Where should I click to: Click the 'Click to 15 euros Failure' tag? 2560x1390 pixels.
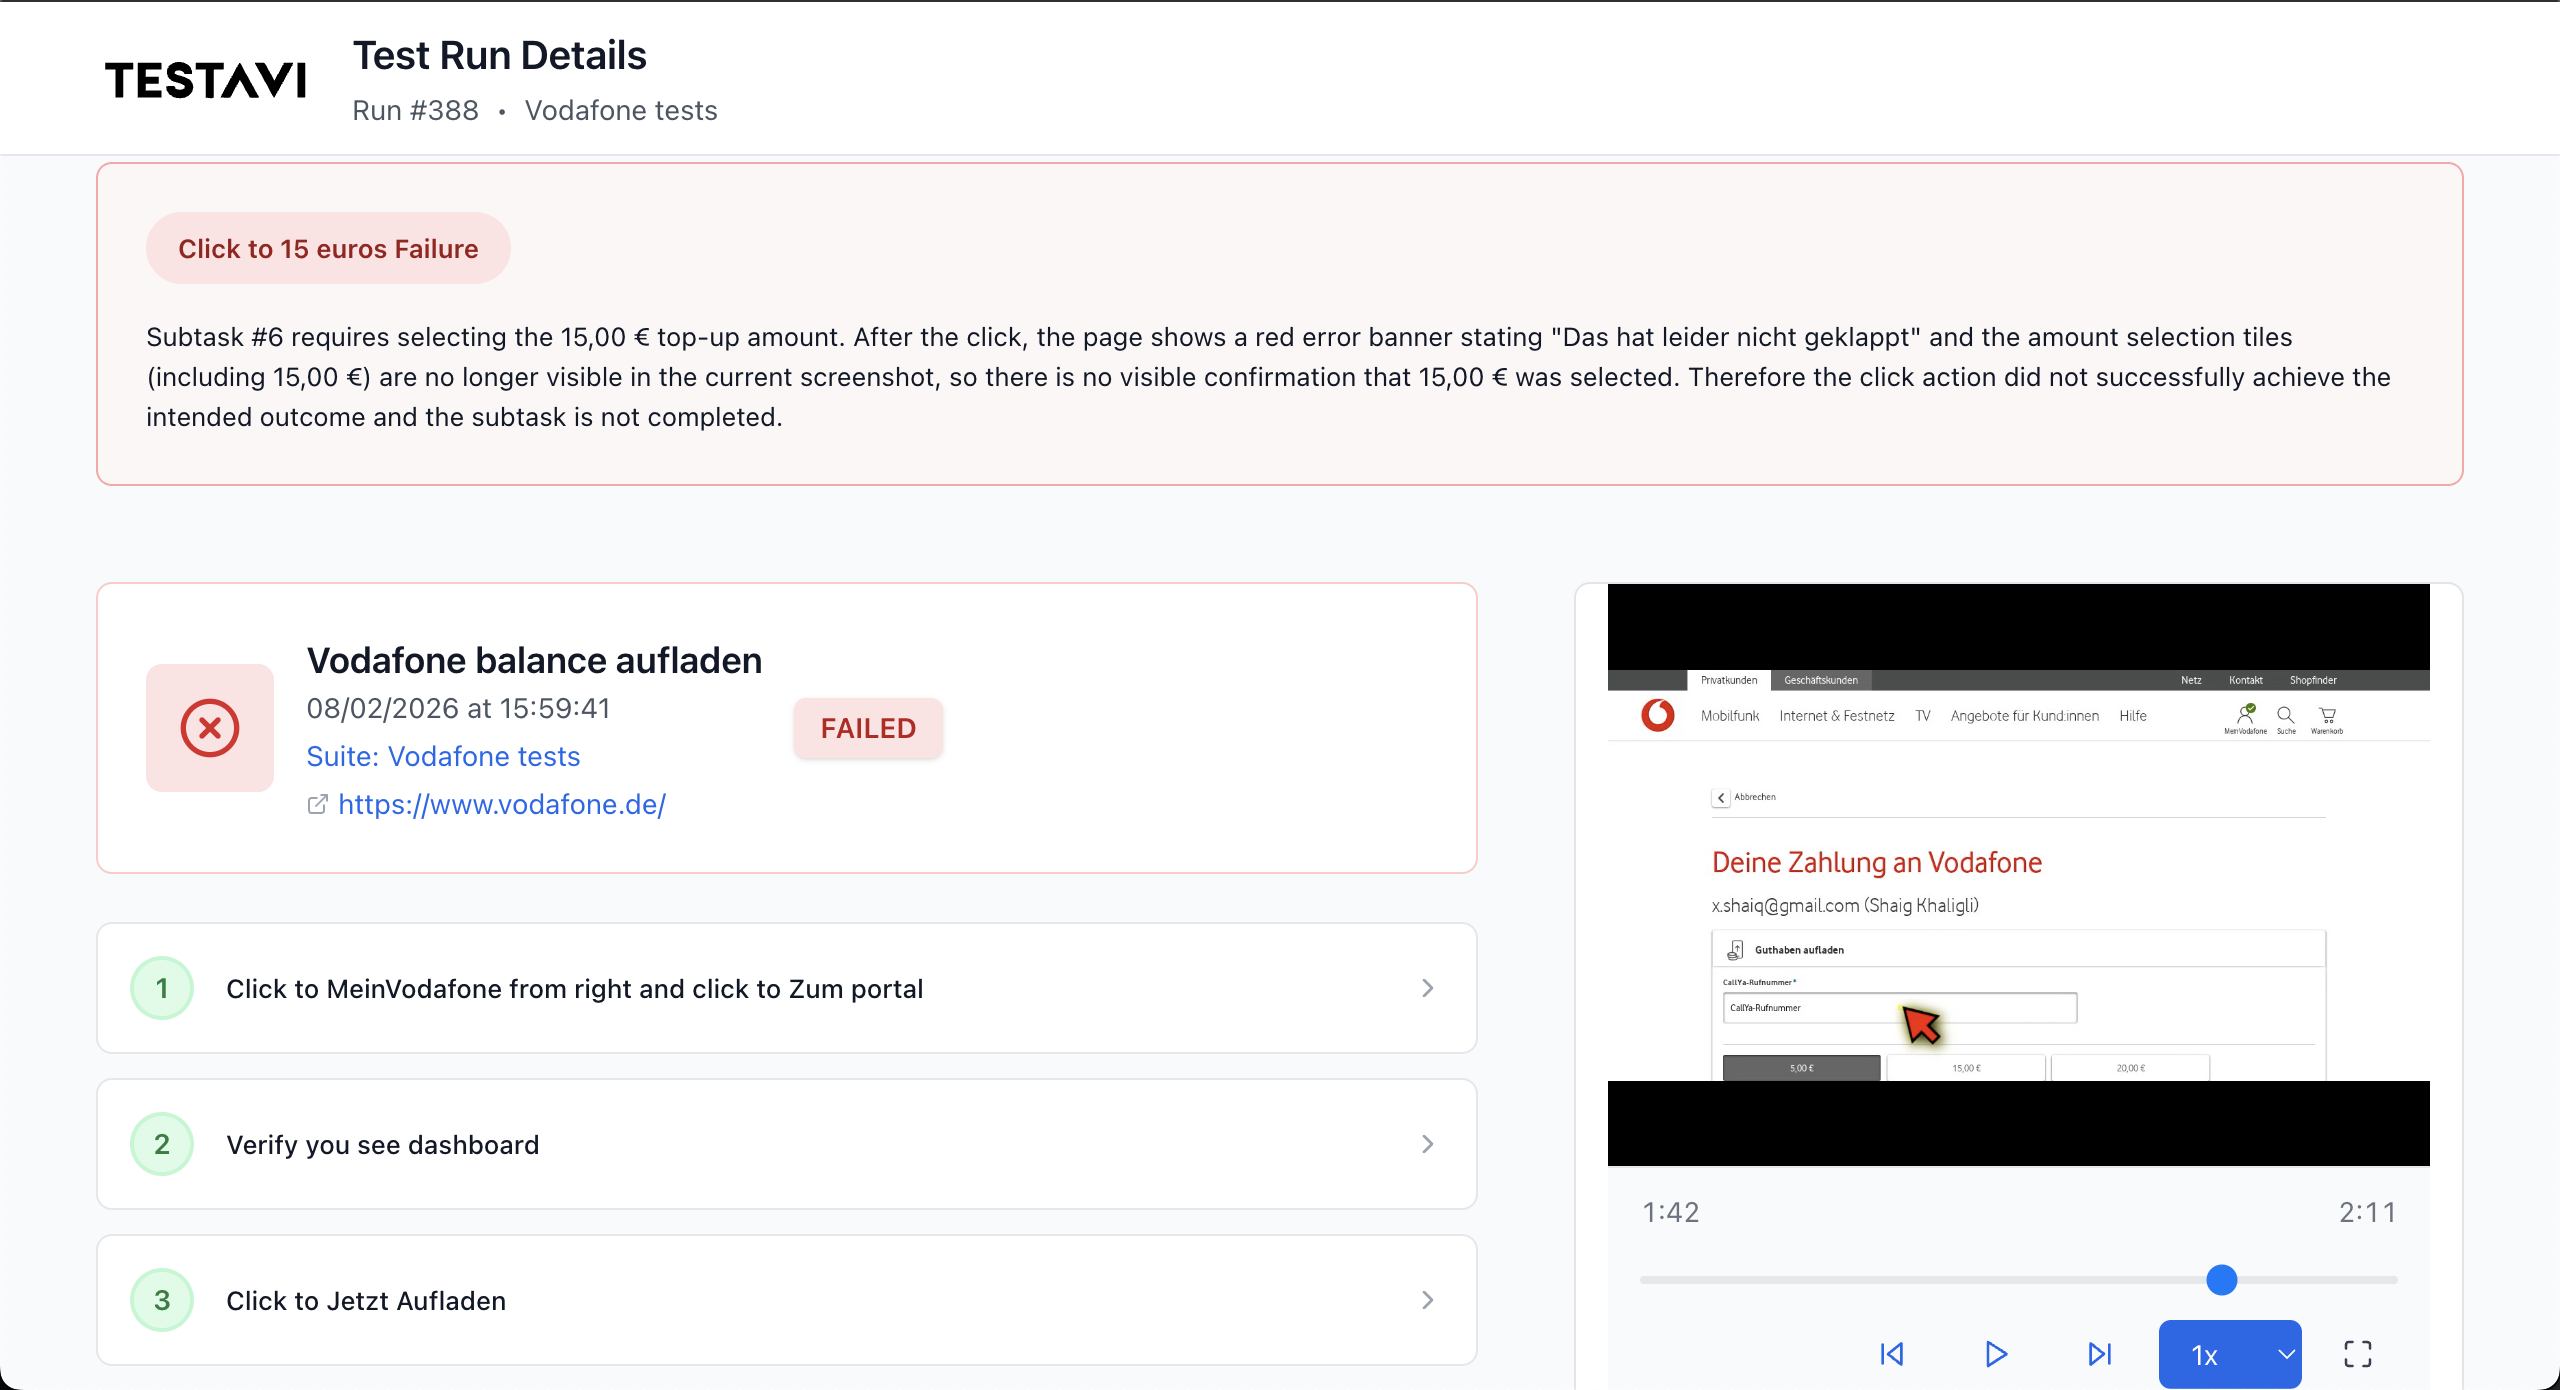328,248
